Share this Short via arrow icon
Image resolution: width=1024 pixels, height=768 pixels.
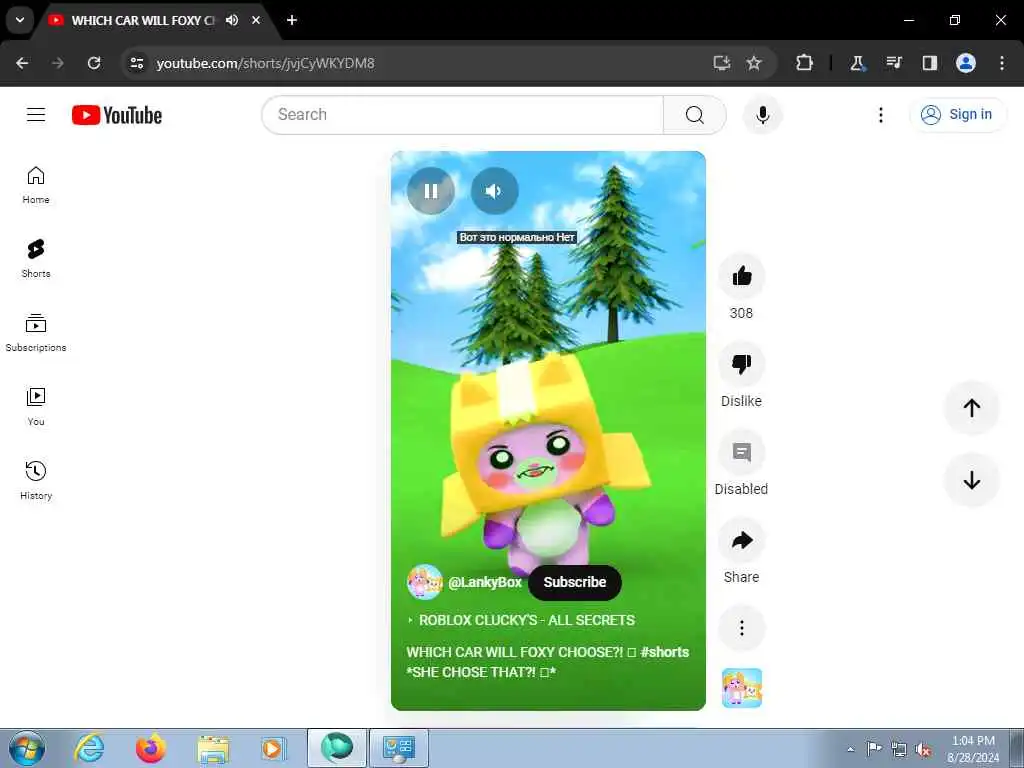(741, 540)
